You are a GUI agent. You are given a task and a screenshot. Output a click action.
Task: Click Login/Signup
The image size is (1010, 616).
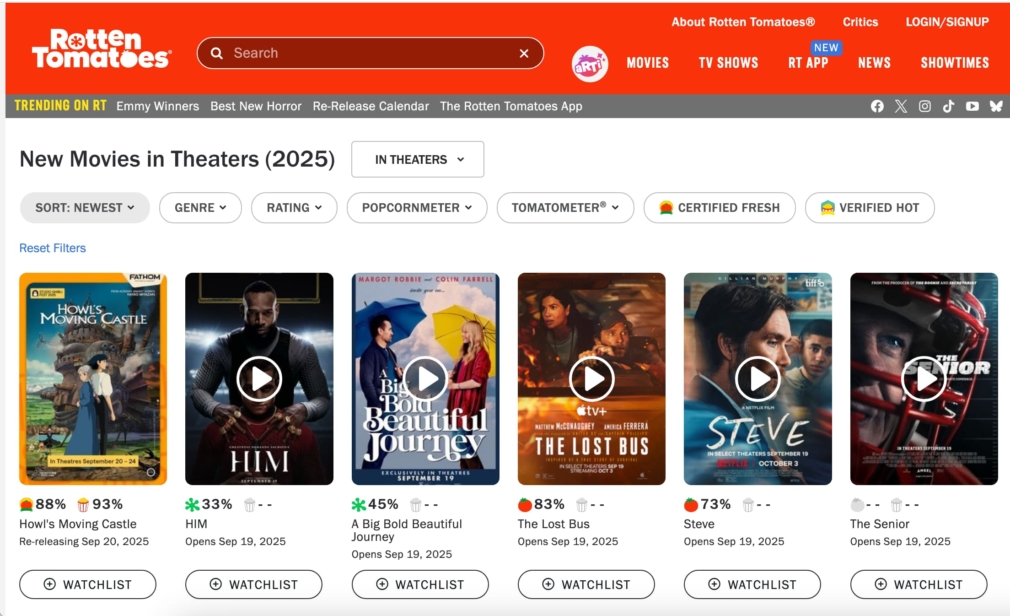pyautogui.click(x=947, y=22)
